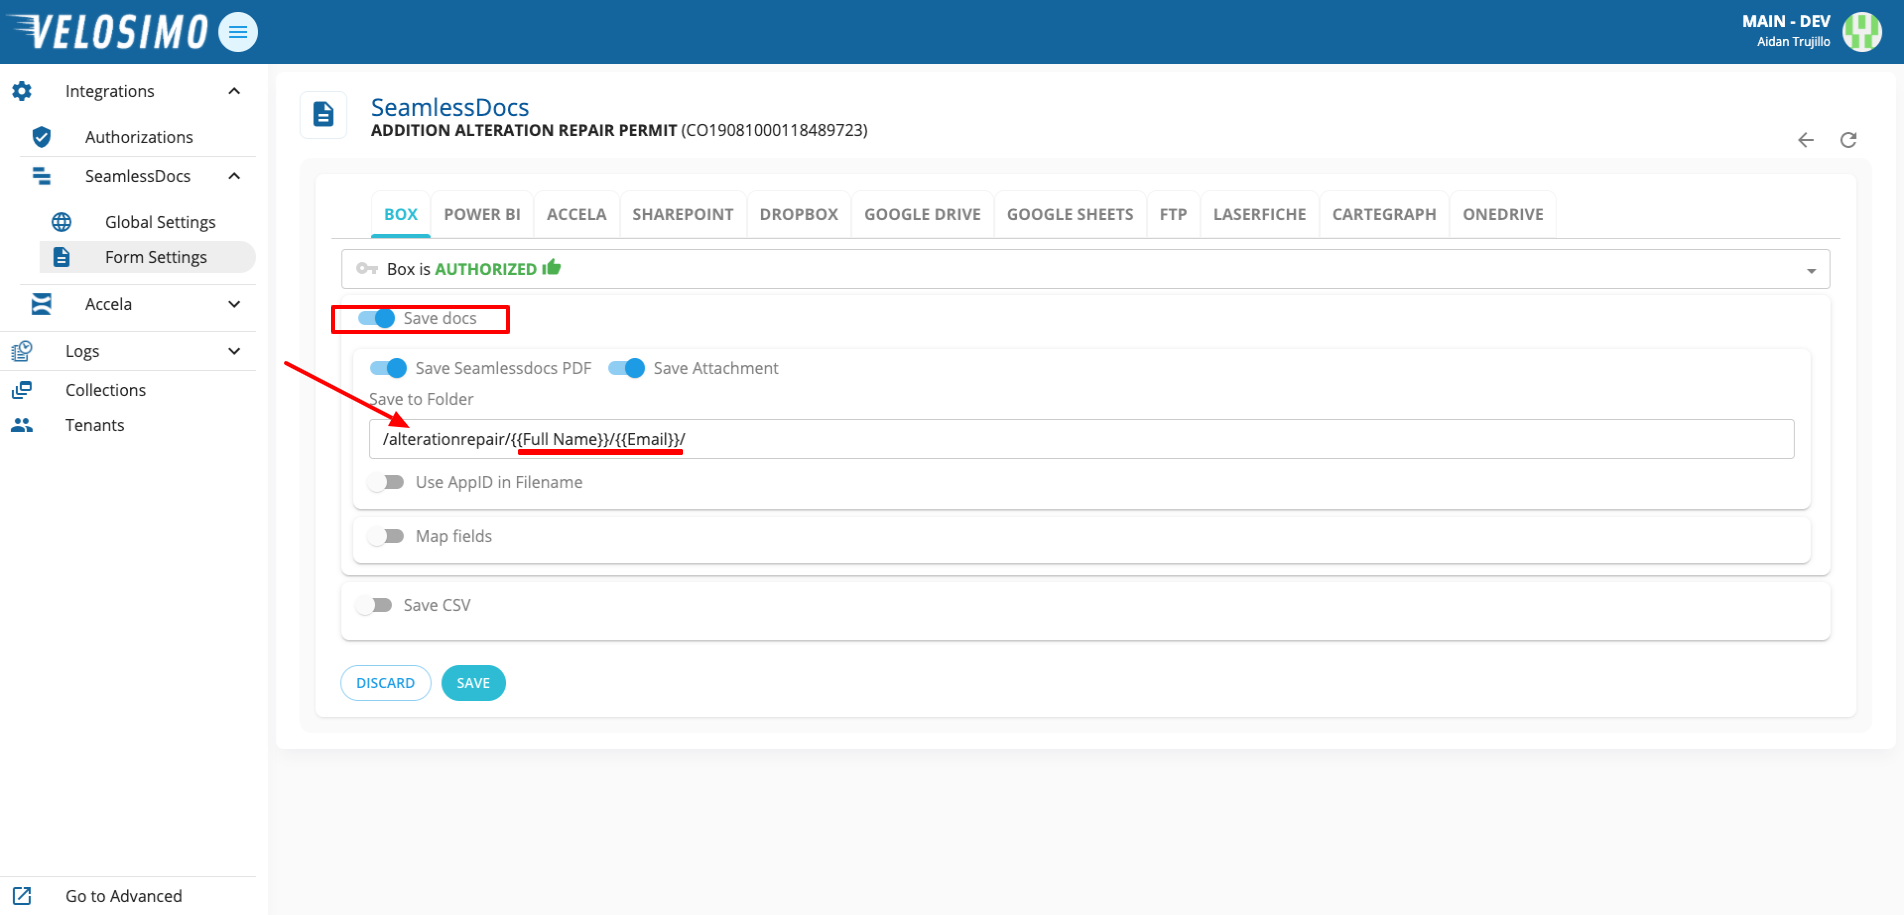Turn on the Save CSV switch
Viewport: 1904px width, 915px height.
[374, 605]
